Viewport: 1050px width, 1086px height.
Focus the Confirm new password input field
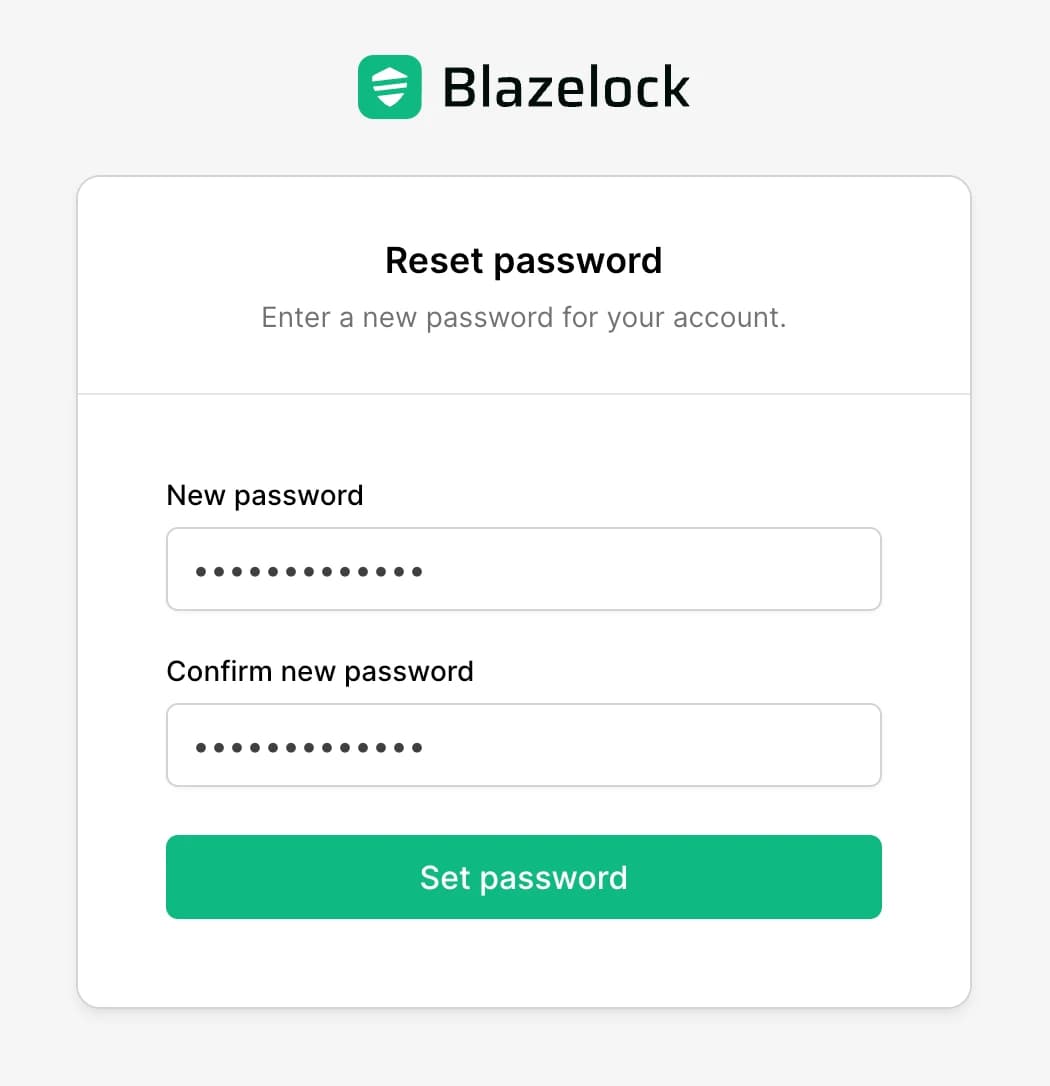(524, 744)
